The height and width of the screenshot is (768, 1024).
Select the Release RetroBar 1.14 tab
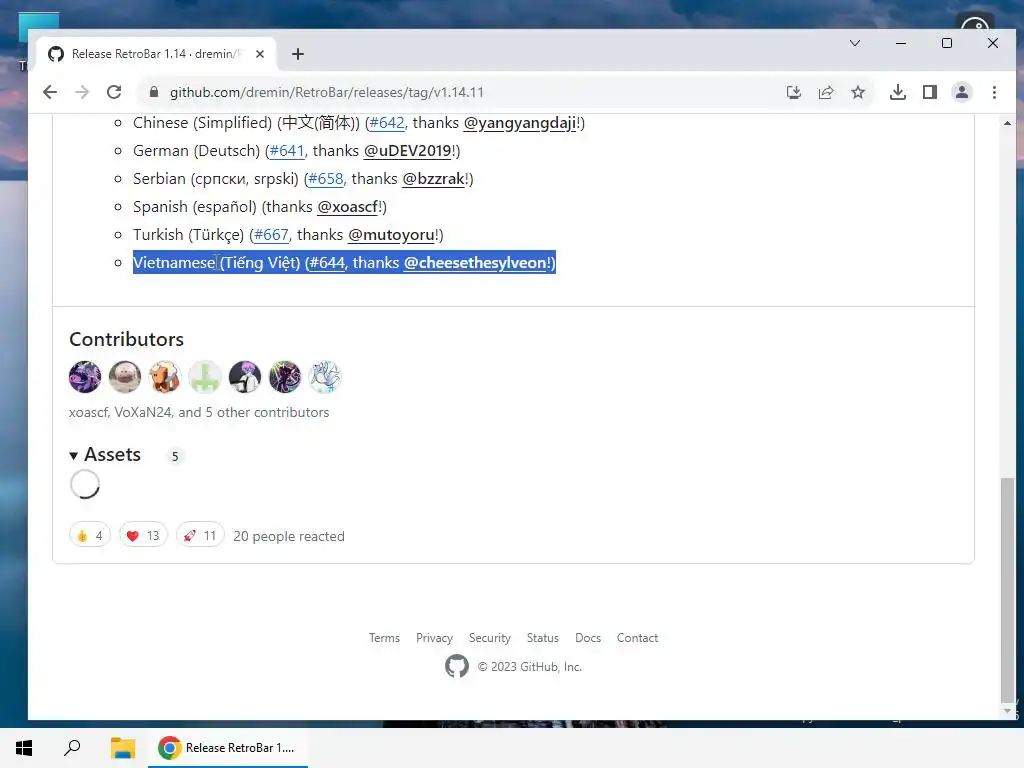click(155, 54)
